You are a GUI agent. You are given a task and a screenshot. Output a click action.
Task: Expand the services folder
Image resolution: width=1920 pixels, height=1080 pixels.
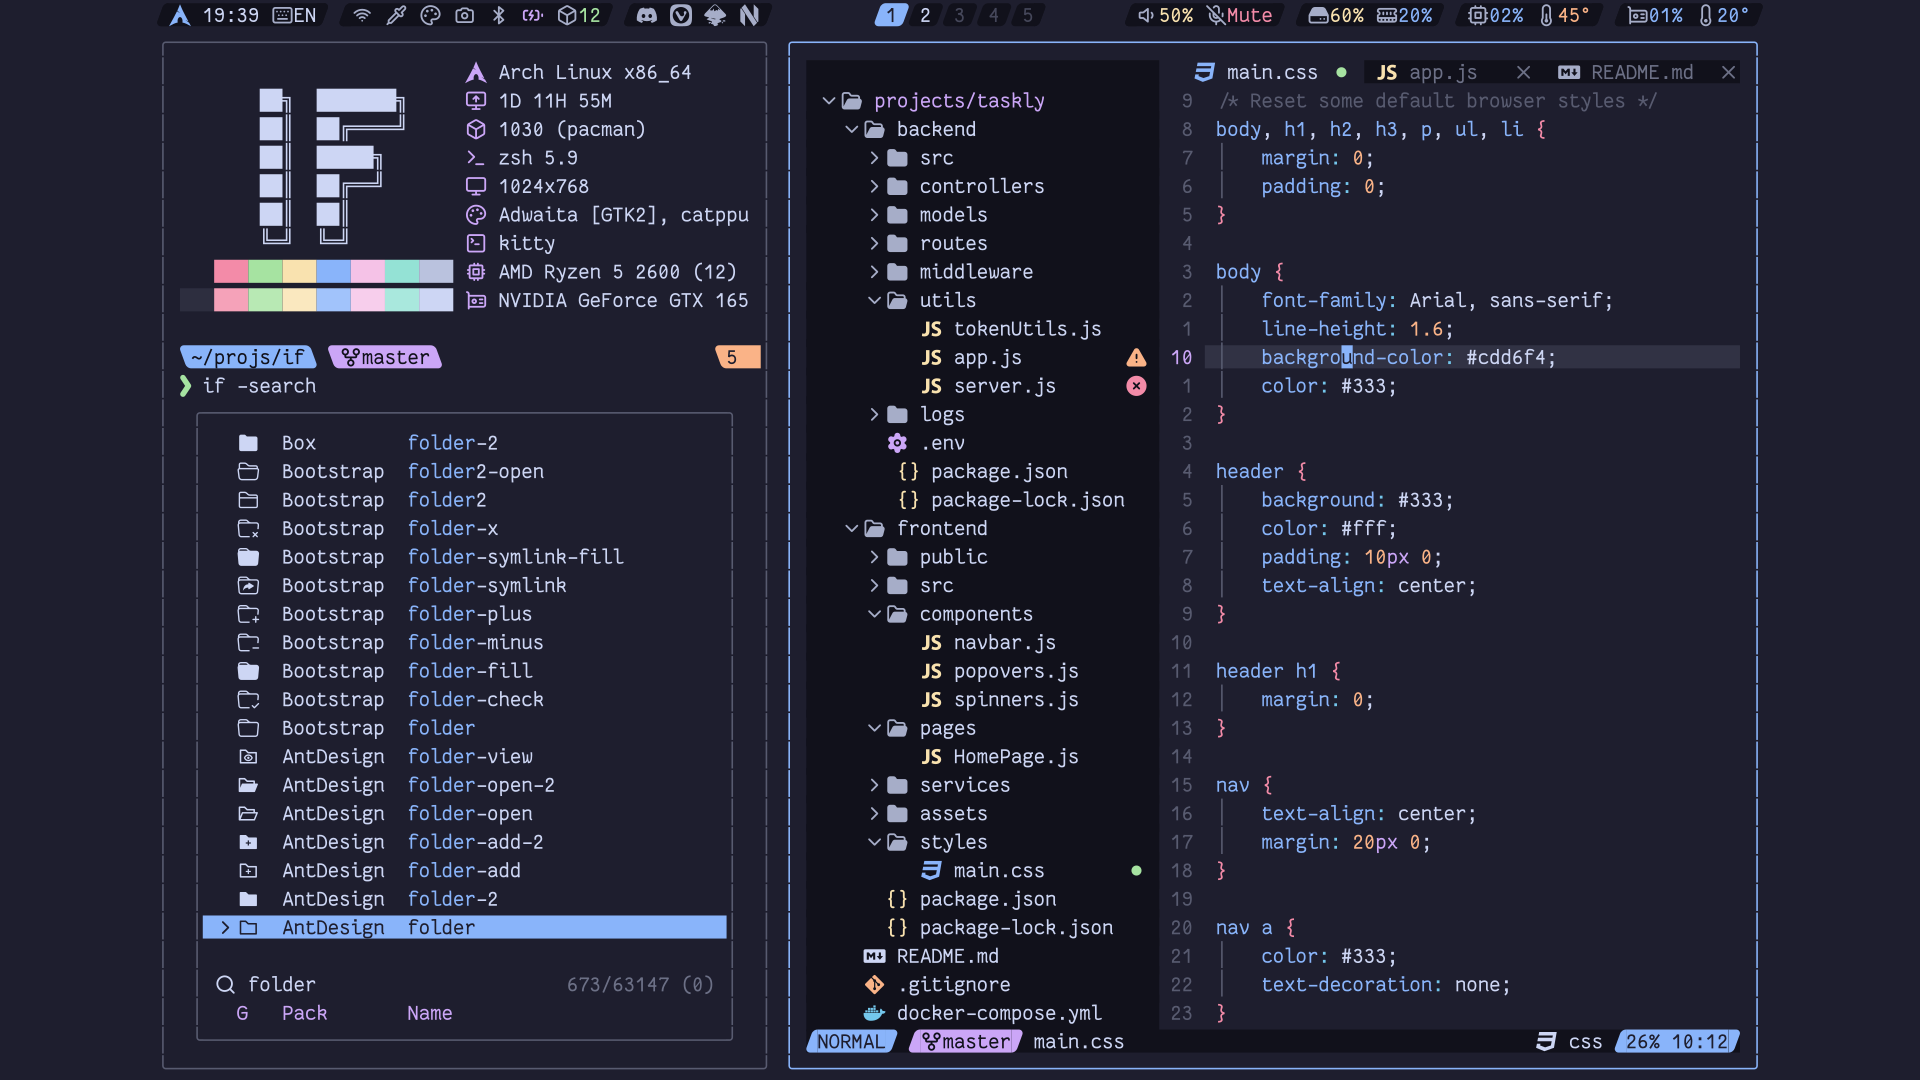[x=874, y=785]
